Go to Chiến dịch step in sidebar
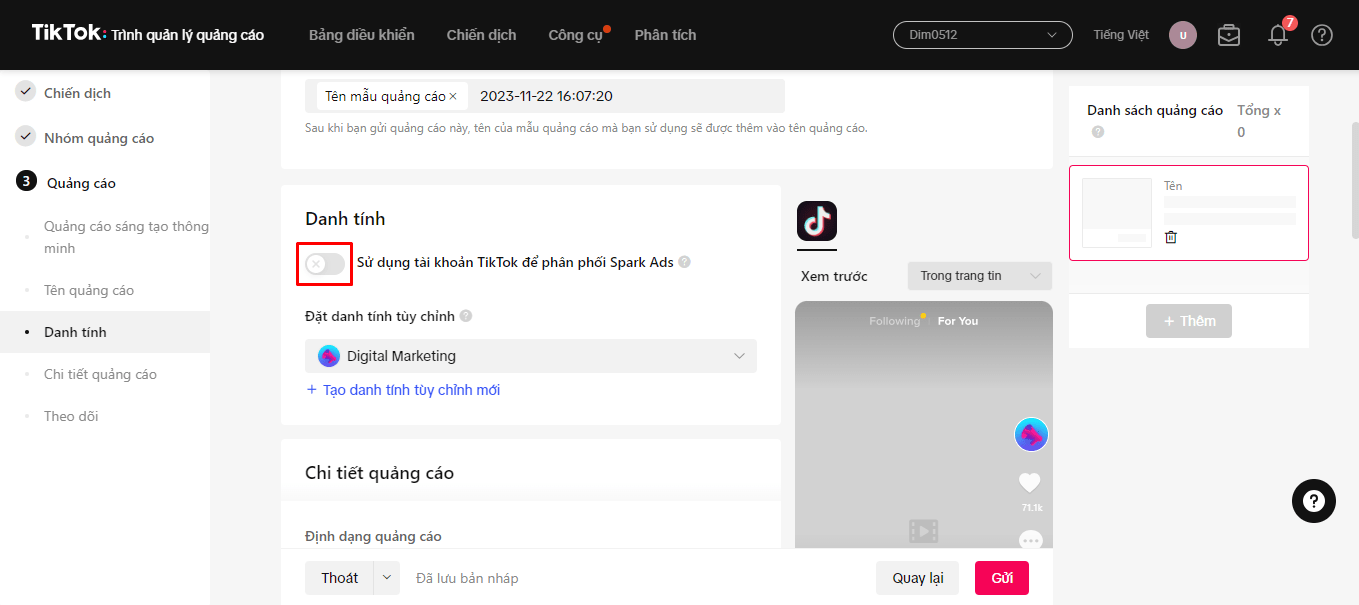This screenshot has height=605, width=1359. 77,93
